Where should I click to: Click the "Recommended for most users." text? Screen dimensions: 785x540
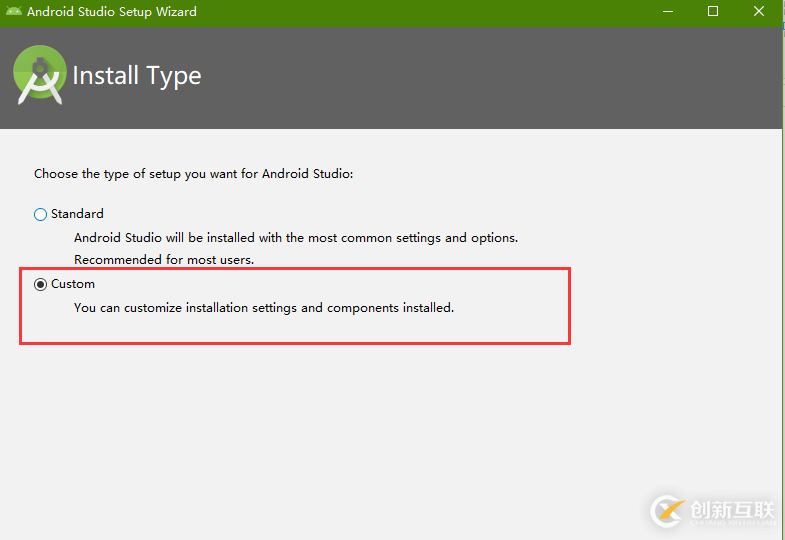pyautogui.click(x=164, y=260)
